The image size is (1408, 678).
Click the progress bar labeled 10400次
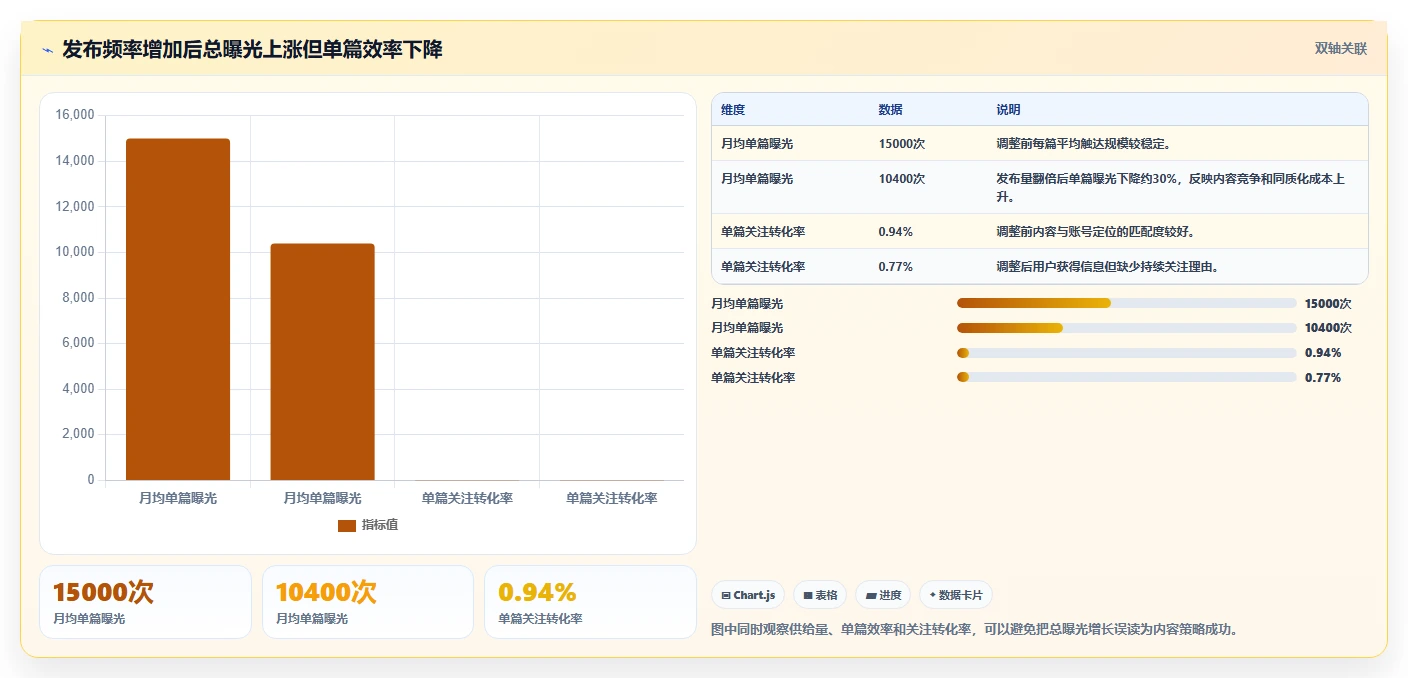(1126, 328)
